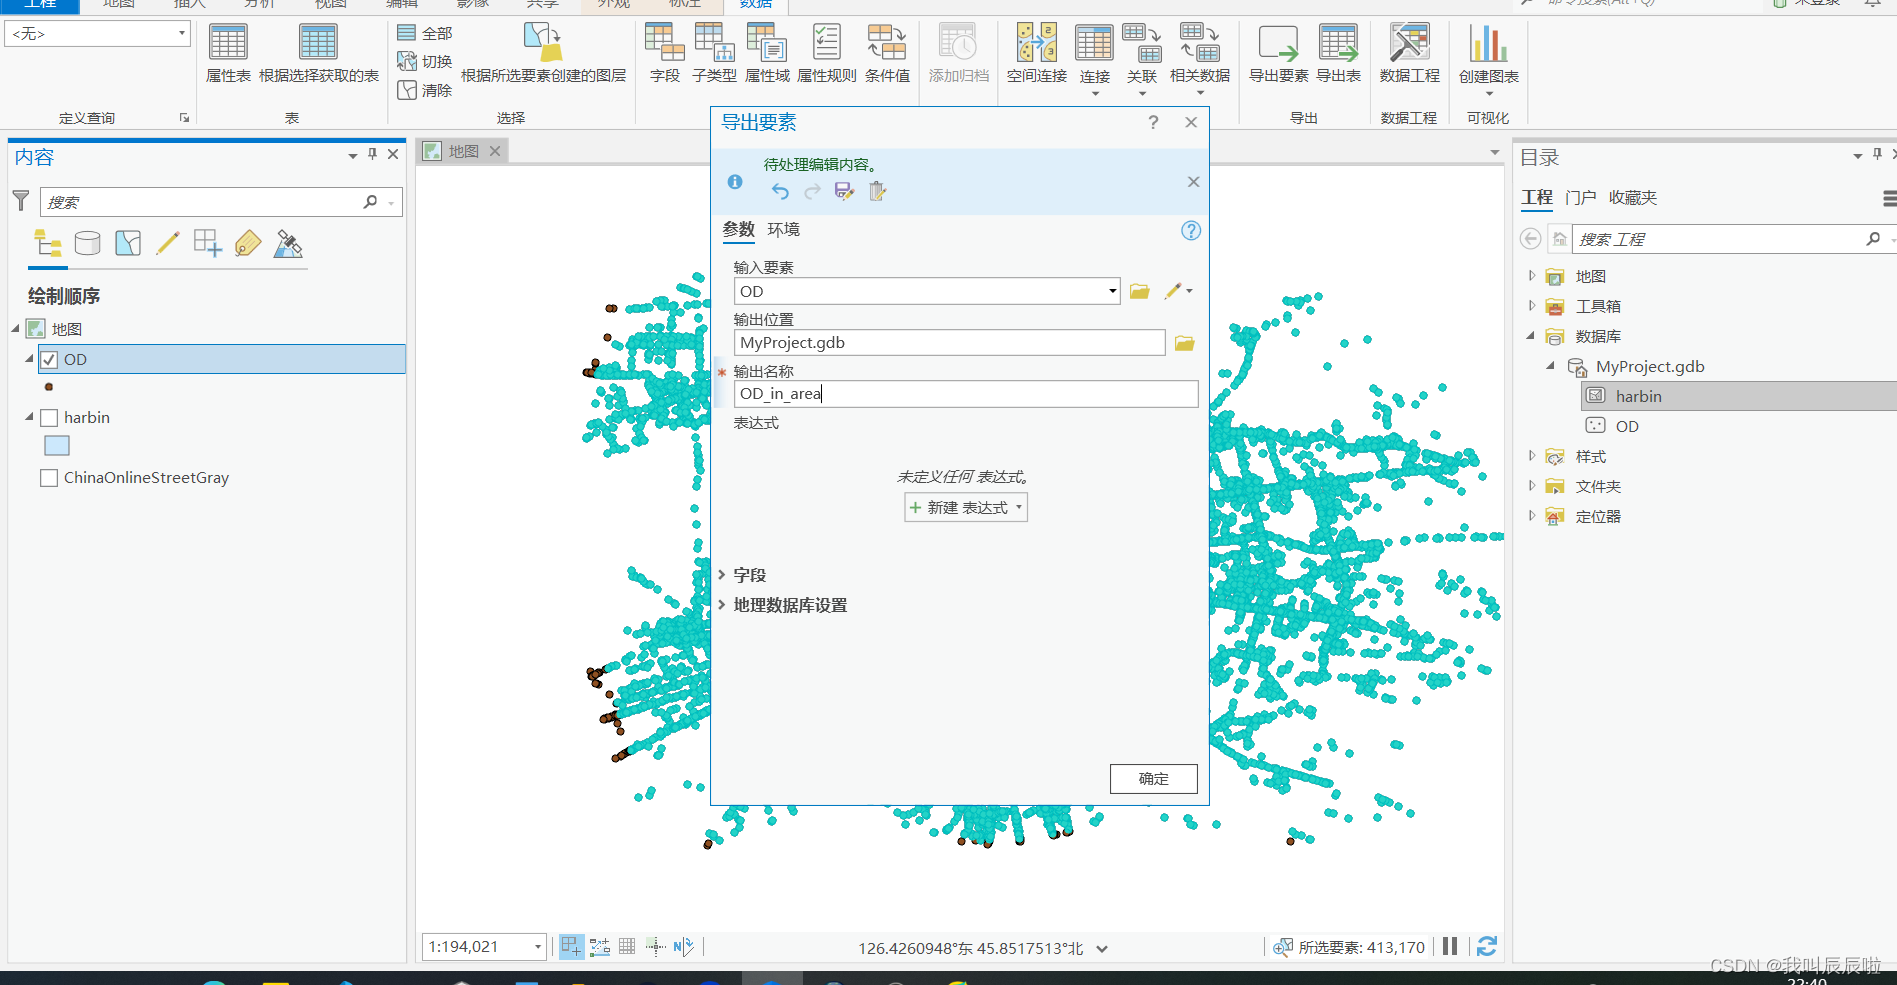Select all features (全部)
1897x985 pixels.
pyautogui.click(x=425, y=33)
